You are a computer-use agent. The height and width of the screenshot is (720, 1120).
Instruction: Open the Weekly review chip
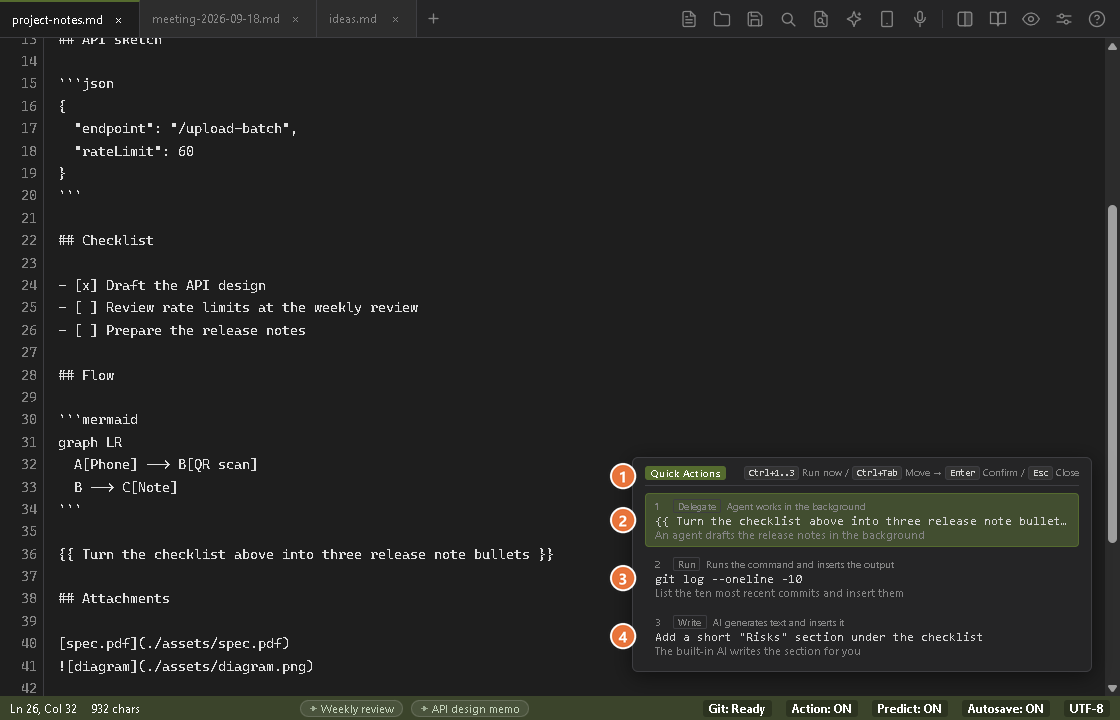tap(351, 709)
